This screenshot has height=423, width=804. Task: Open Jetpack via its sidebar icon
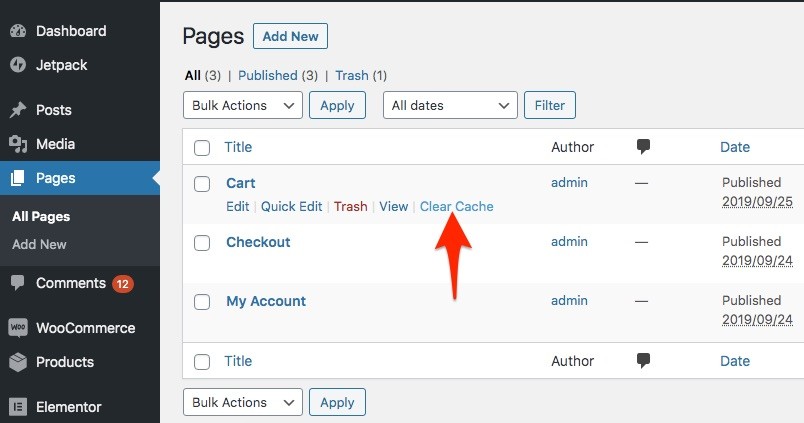(17, 65)
